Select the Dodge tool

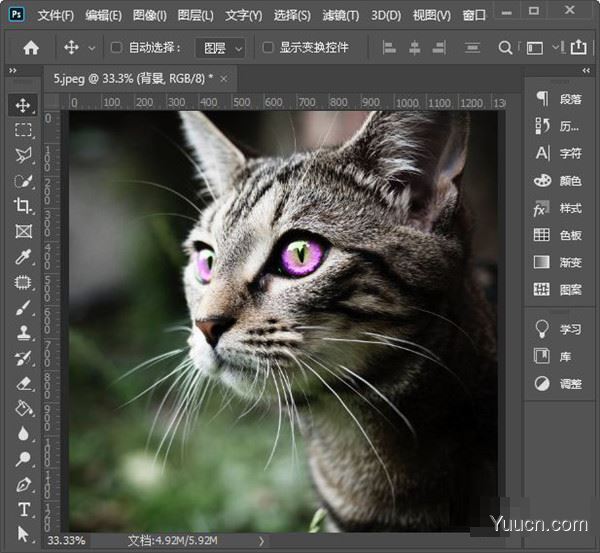pyautogui.click(x=23, y=459)
